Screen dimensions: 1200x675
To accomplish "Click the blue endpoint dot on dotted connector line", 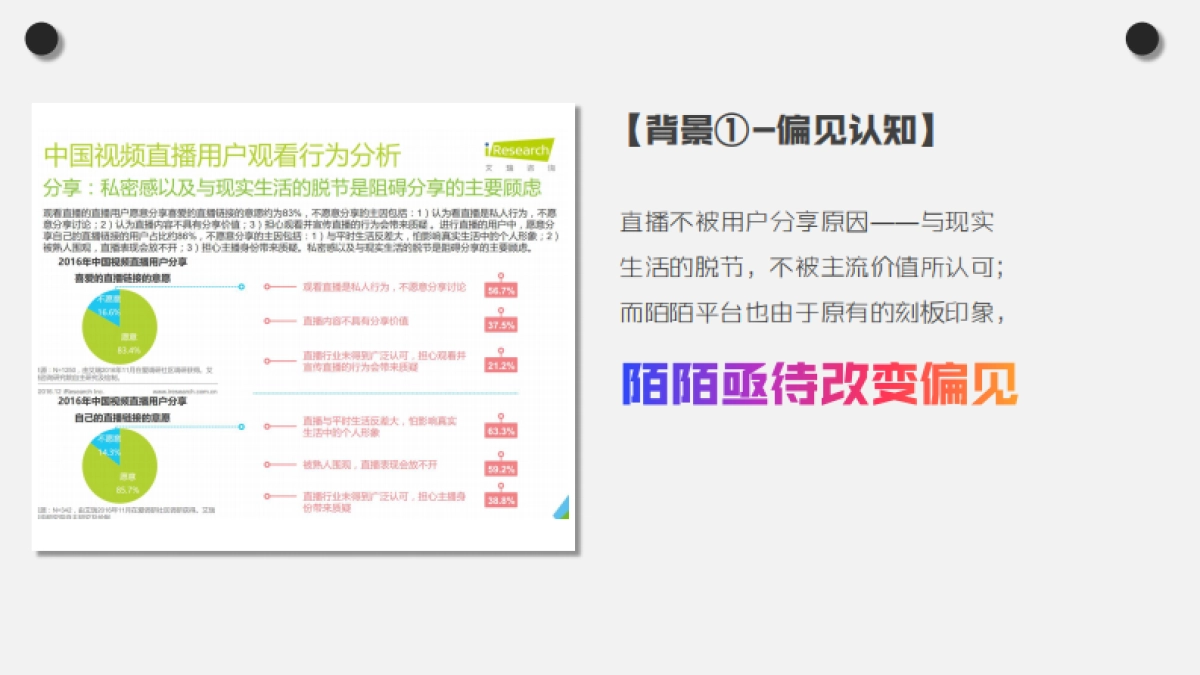I will pyautogui.click(x=243, y=286).
